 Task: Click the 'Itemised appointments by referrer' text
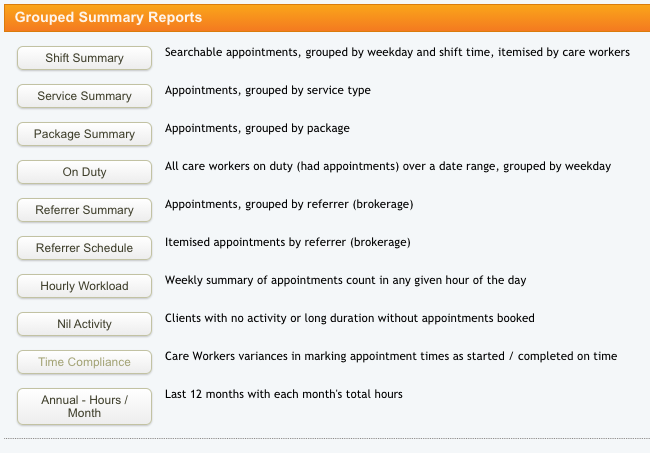[288, 242]
